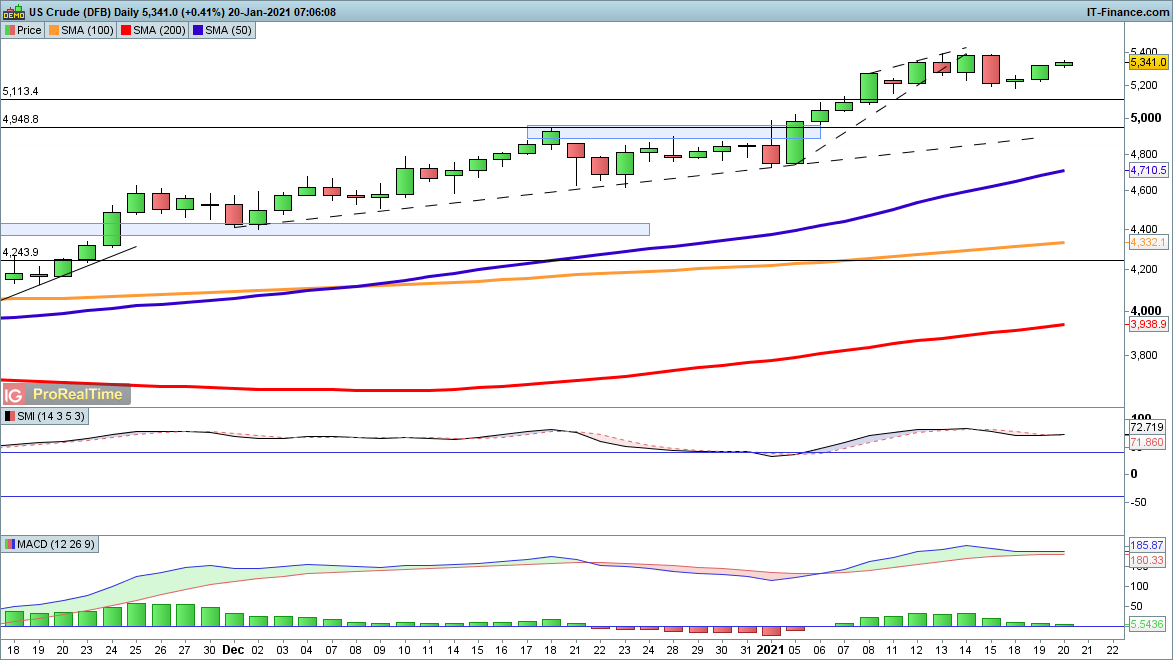The image size is (1173, 660).
Task: Select the SMA (50) indicator label
Action: point(224,30)
